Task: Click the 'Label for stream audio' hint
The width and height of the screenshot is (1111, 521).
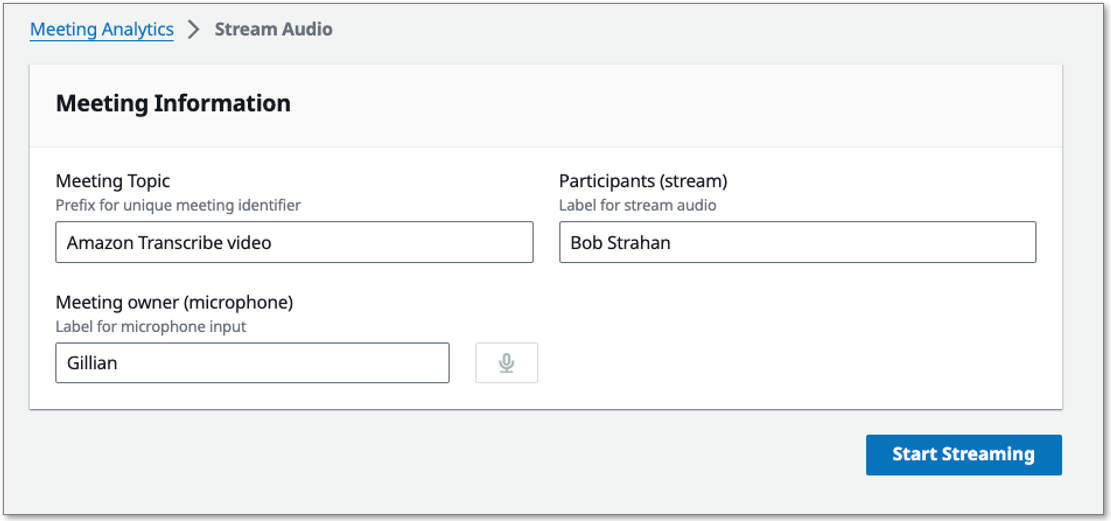Action: (x=637, y=205)
